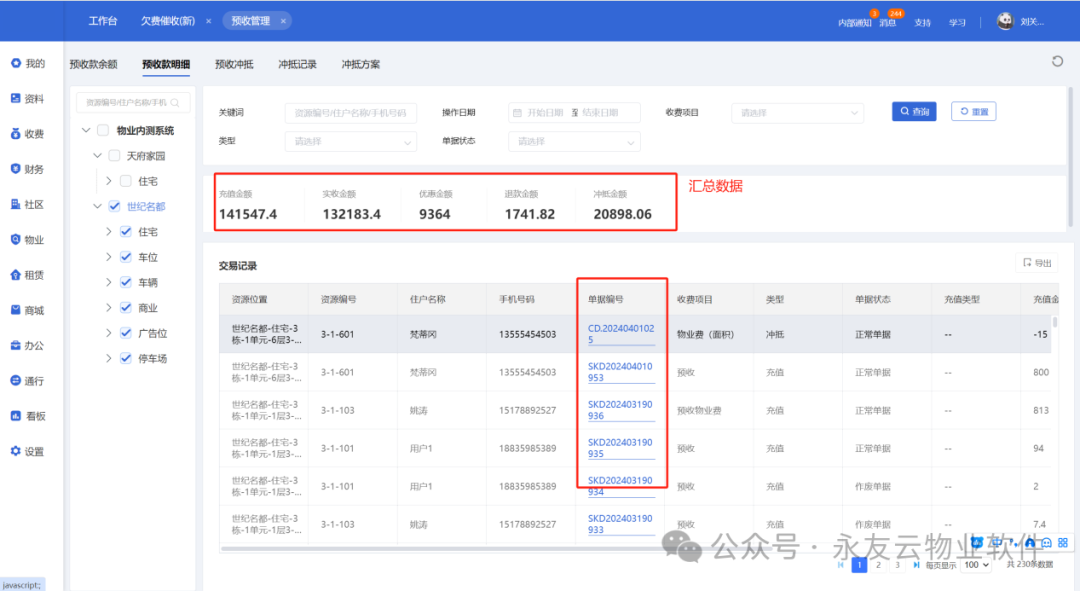Open the 单据状态 dropdown

pyautogui.click(x=574, y=141)
